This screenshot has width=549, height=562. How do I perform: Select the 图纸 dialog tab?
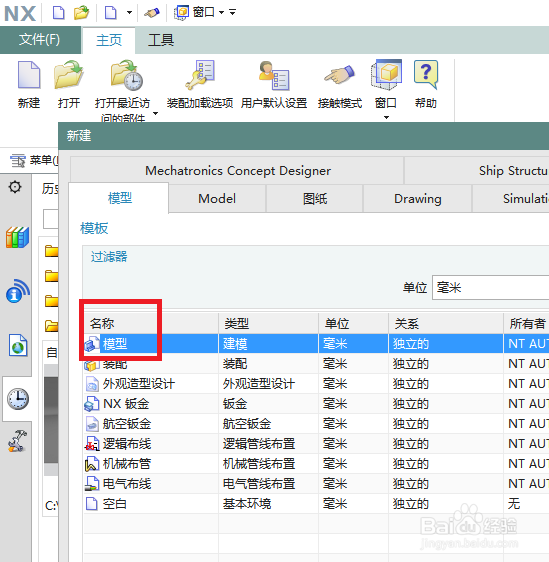pos(315,199)
